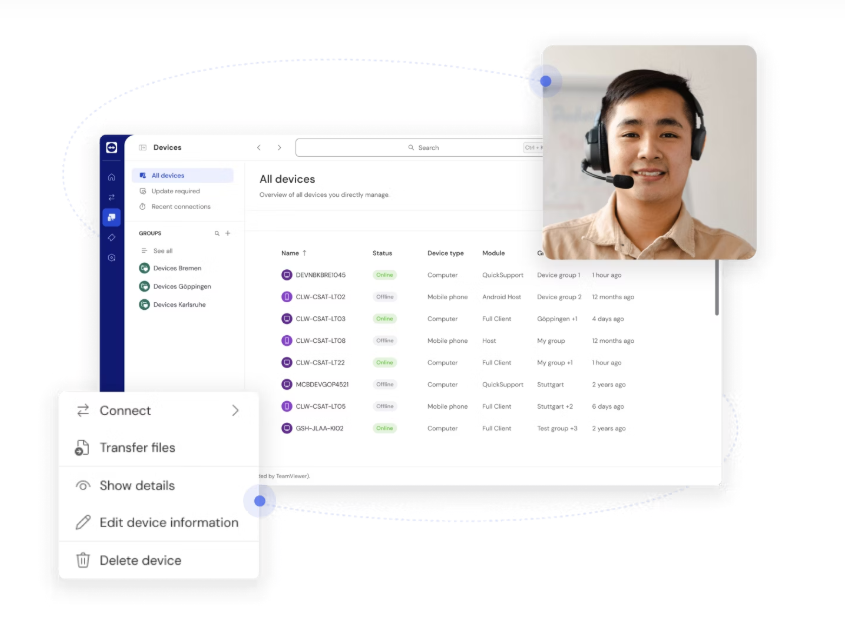This screenshot has width=845, height=628.
Task: Go forward with right arrow
Action: [x=279, y=147]
